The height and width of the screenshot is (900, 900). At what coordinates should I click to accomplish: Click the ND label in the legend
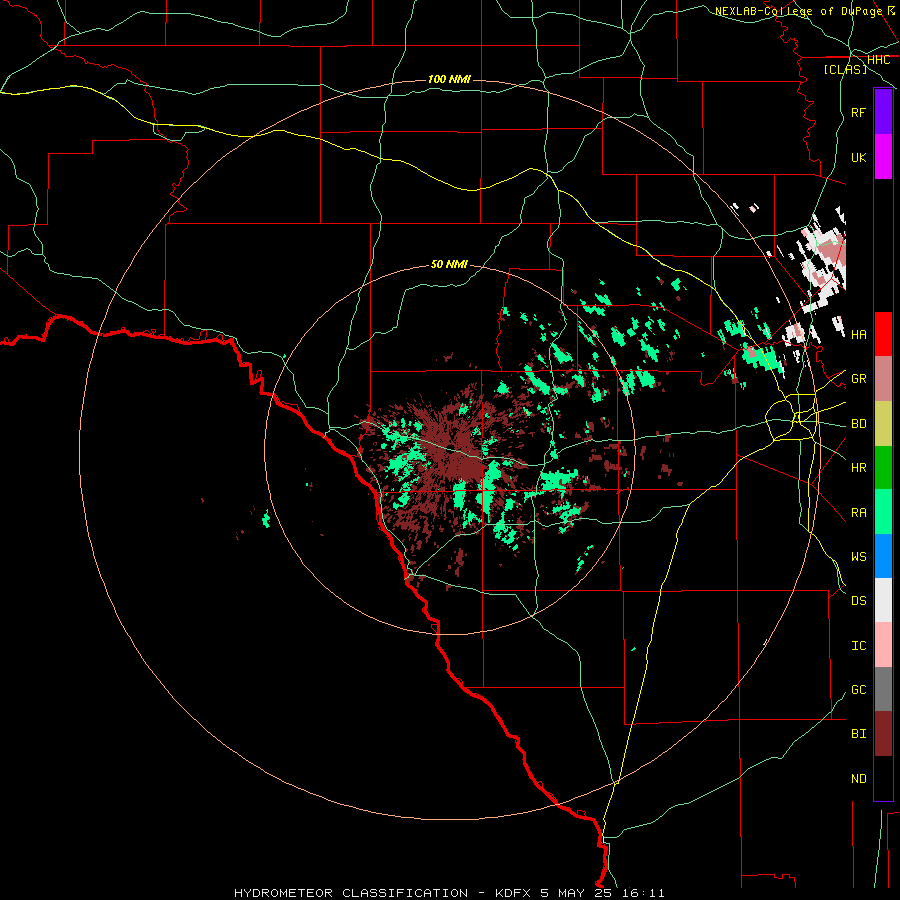[858, 779]
